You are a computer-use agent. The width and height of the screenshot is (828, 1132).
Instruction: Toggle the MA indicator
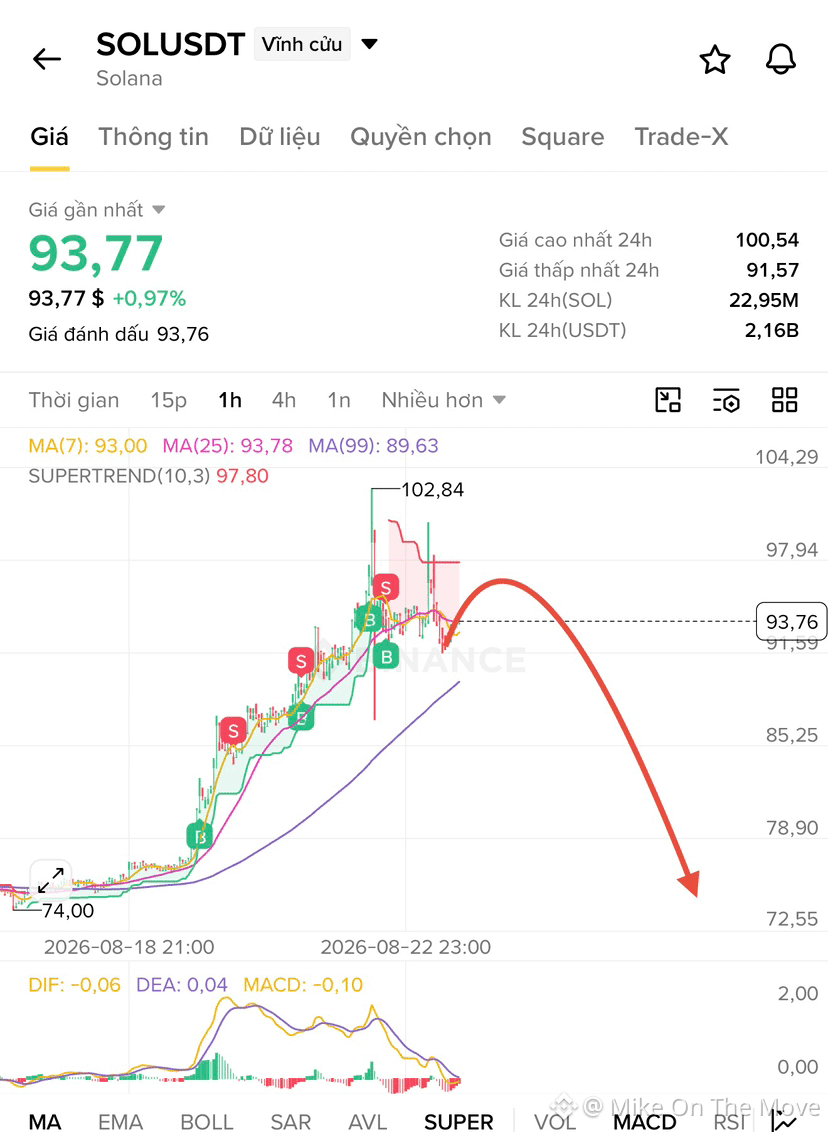(x=45, y=1121)
